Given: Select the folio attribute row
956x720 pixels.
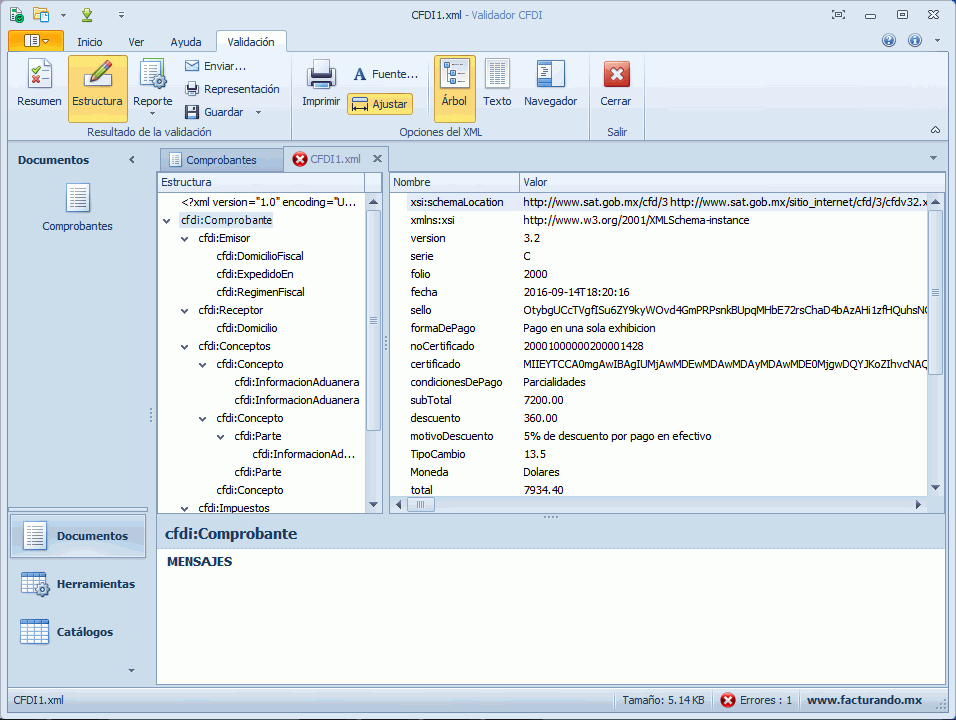Looking at the screenshot, I should (658, 274).
